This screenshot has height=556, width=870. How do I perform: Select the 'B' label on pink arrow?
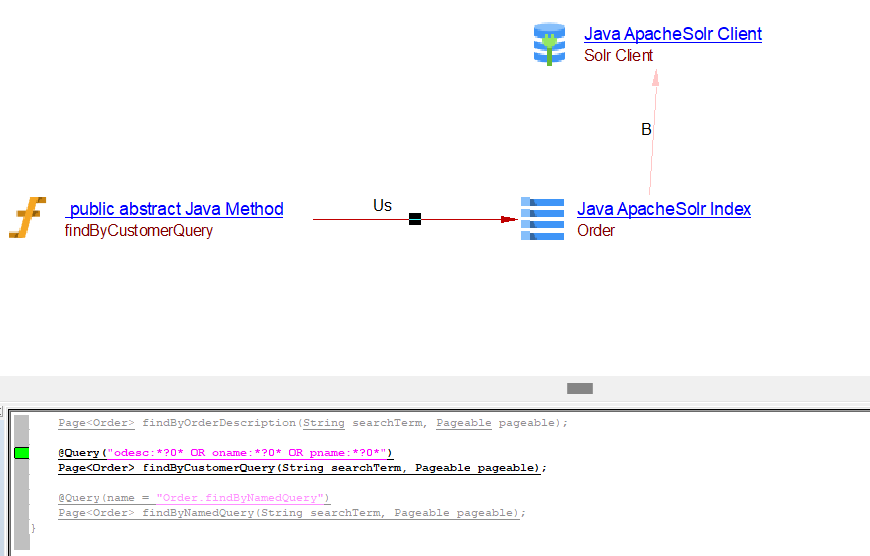click(x=646, y=130)
